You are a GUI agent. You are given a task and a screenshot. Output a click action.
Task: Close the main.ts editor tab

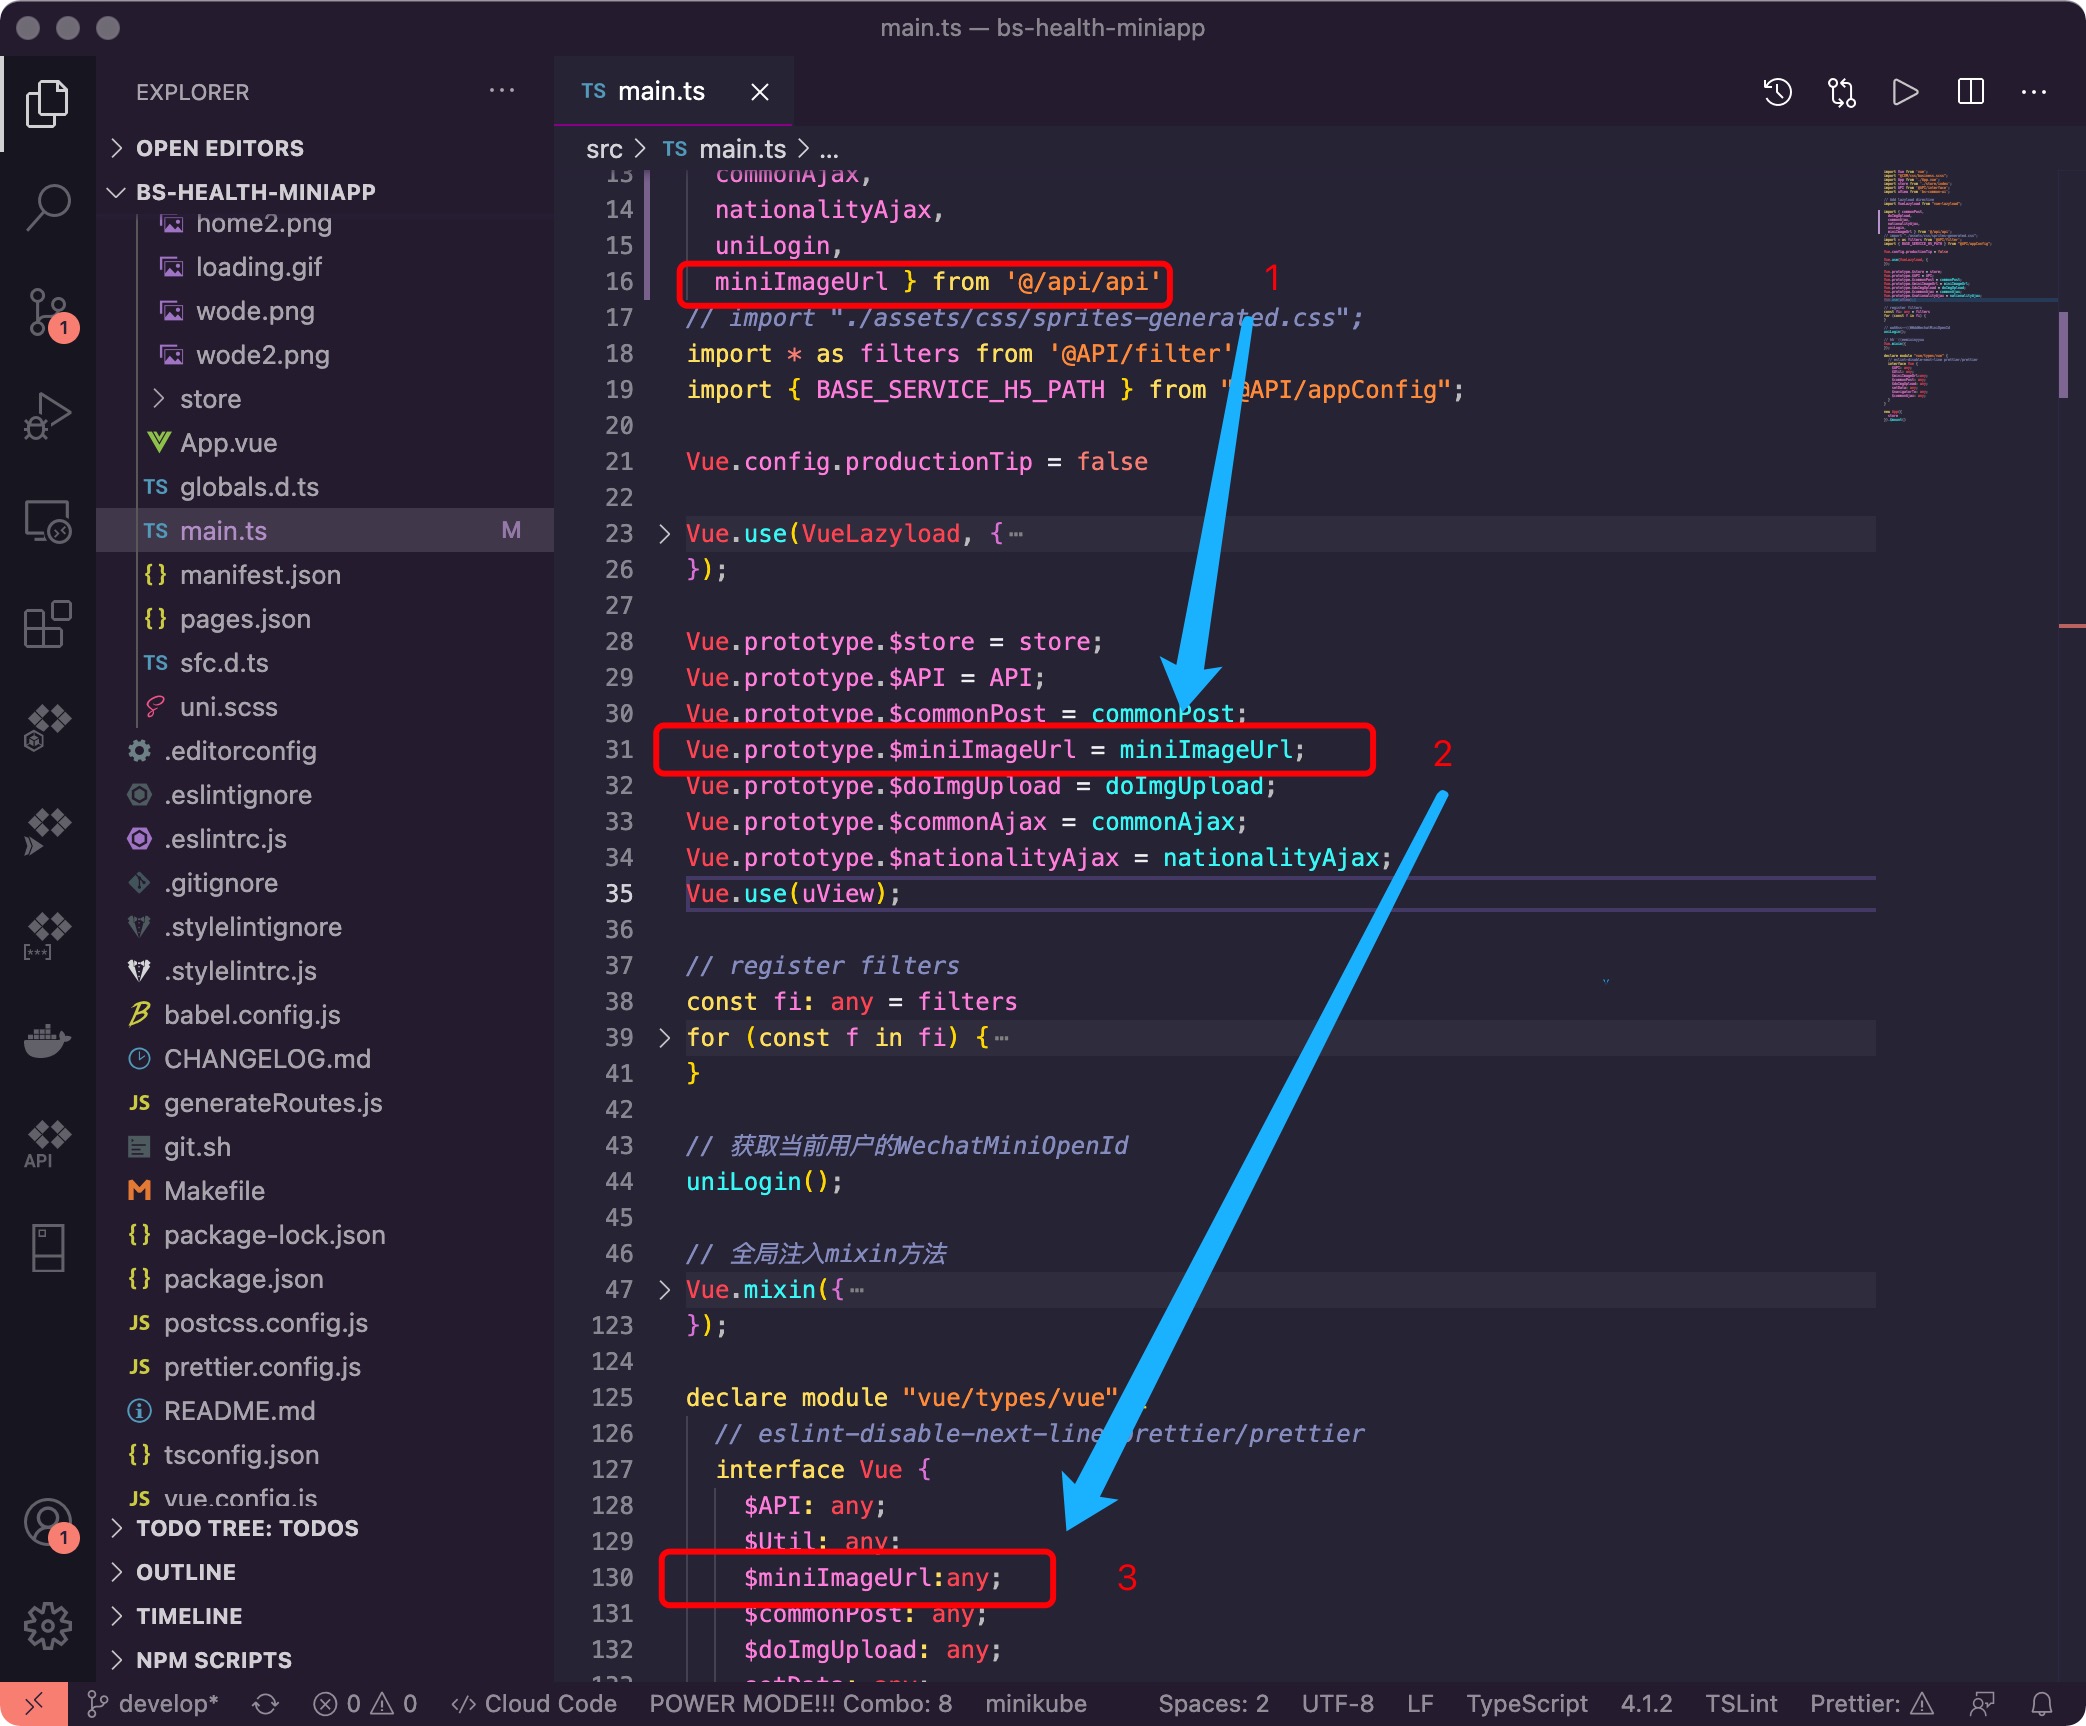tap(760, 92)
